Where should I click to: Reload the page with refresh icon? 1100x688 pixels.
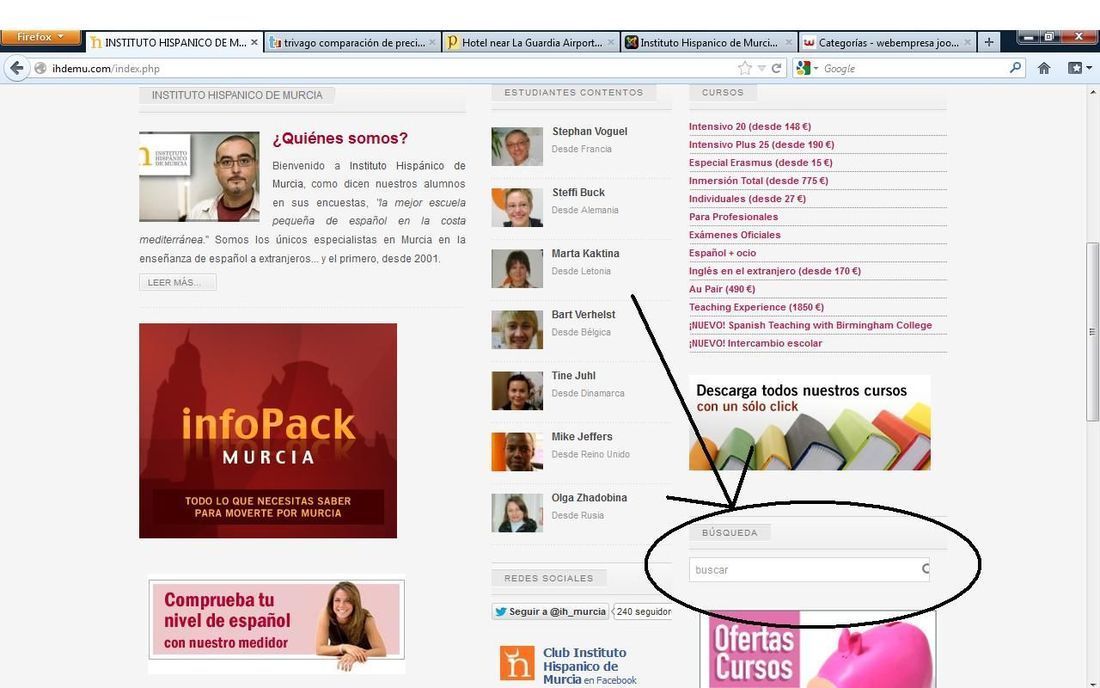click(x=776, y=68)
